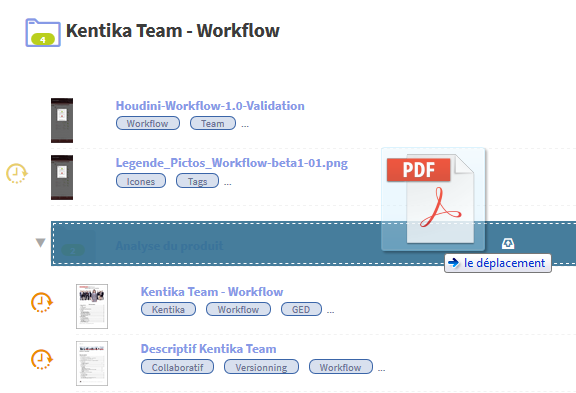
Task: Open thumbnail of Descriptif Kentika Team
Action: tap(92, 363)
